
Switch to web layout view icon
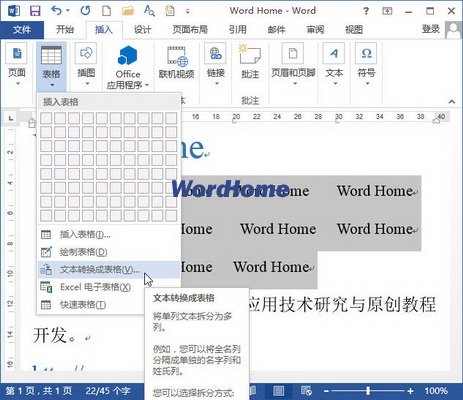coord(306,391)
